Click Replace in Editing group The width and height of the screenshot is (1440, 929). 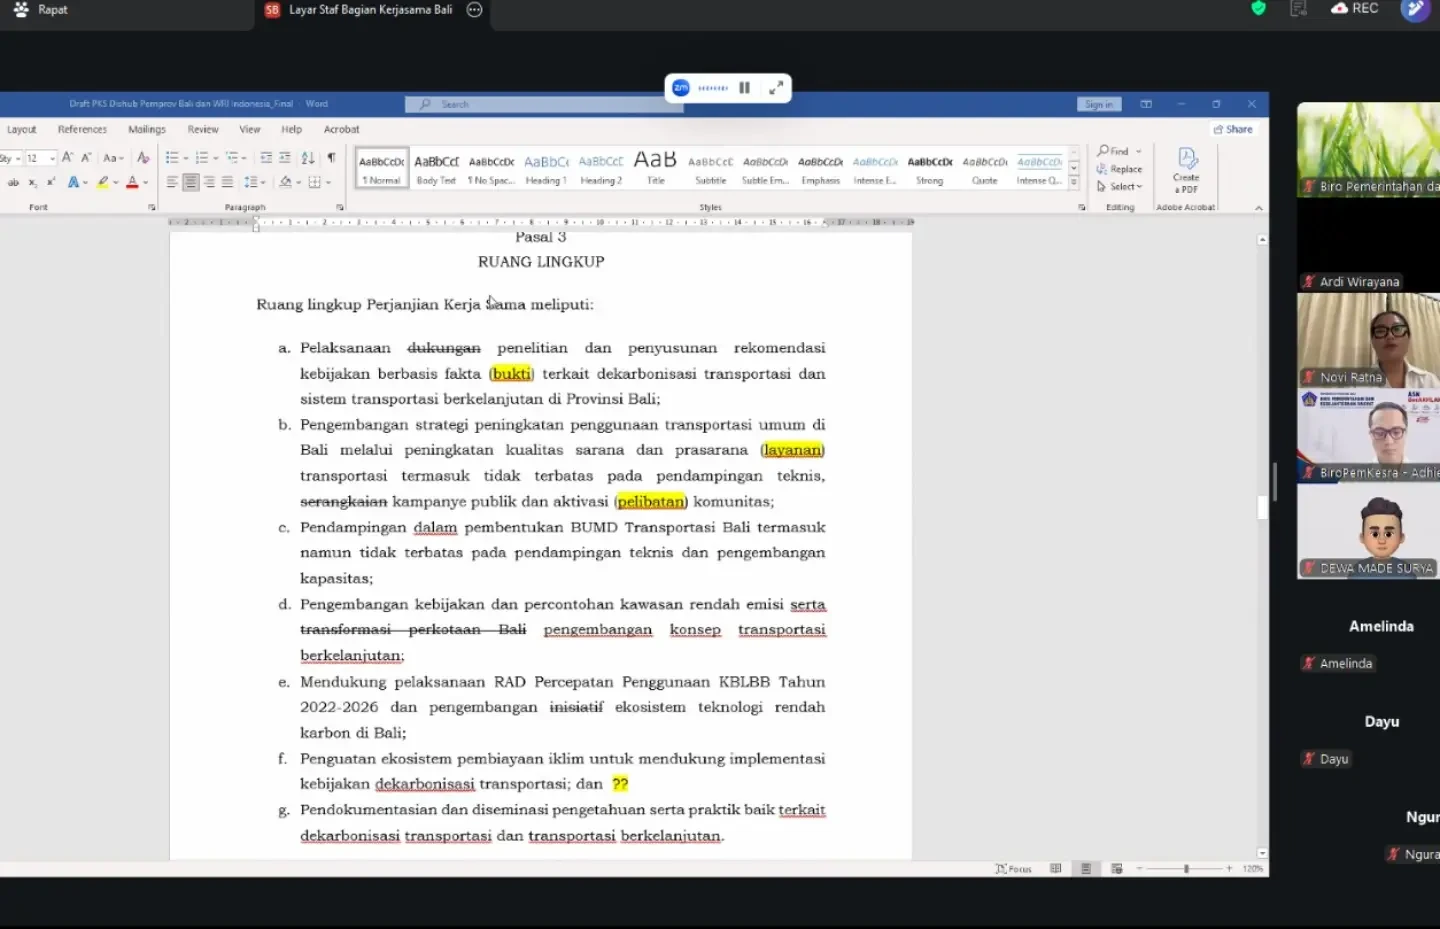[x=1119, y=169]
